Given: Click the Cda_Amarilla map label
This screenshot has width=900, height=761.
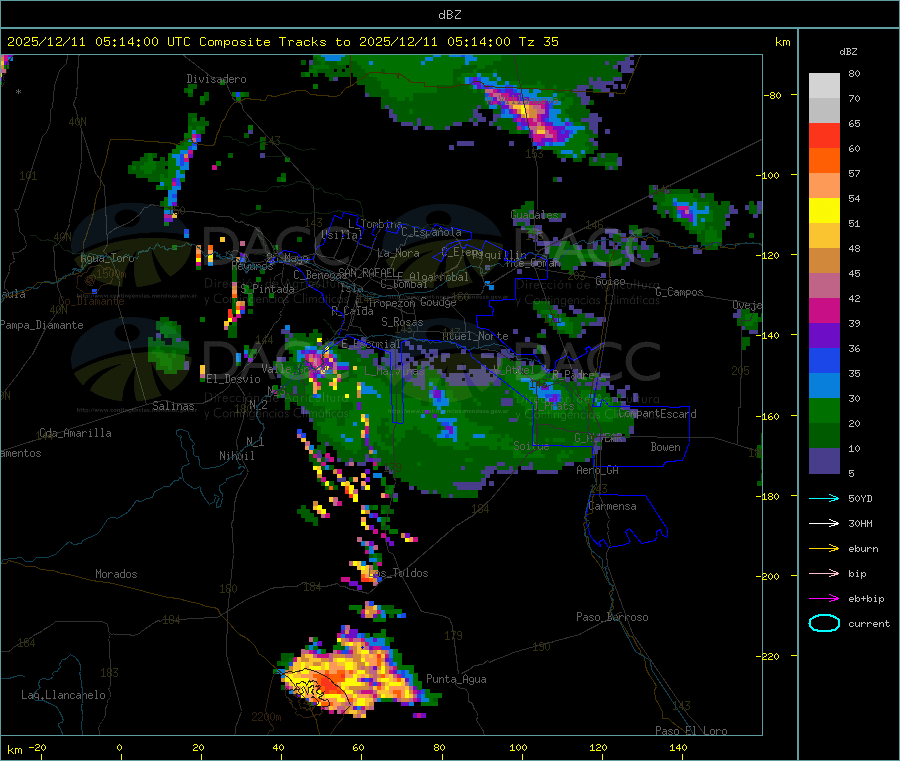Looking at the screenshot, I should click(x=75, y=433).
